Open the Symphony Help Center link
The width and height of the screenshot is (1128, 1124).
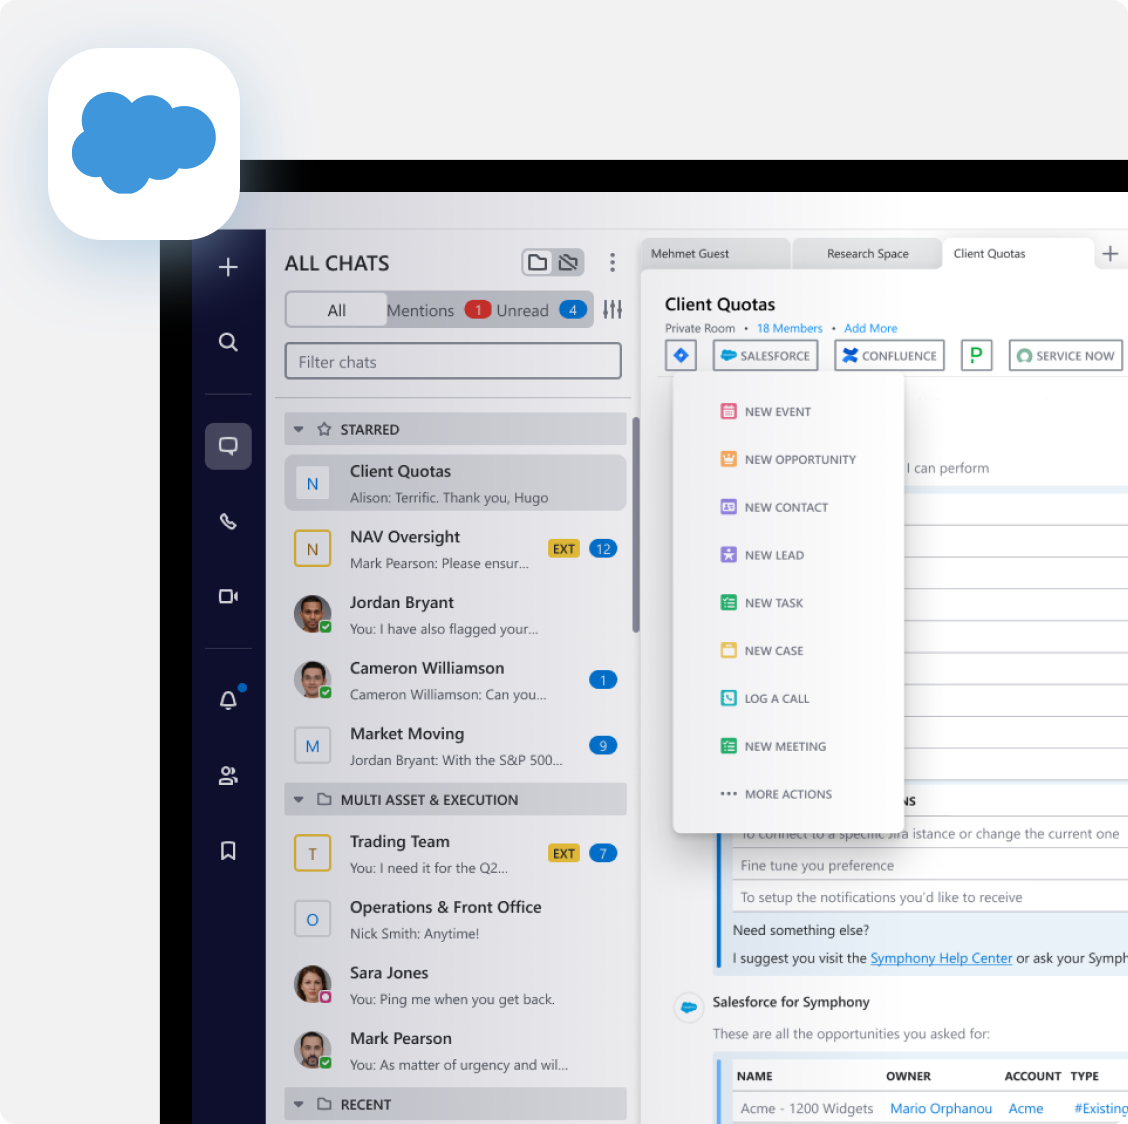pos(941,958)
